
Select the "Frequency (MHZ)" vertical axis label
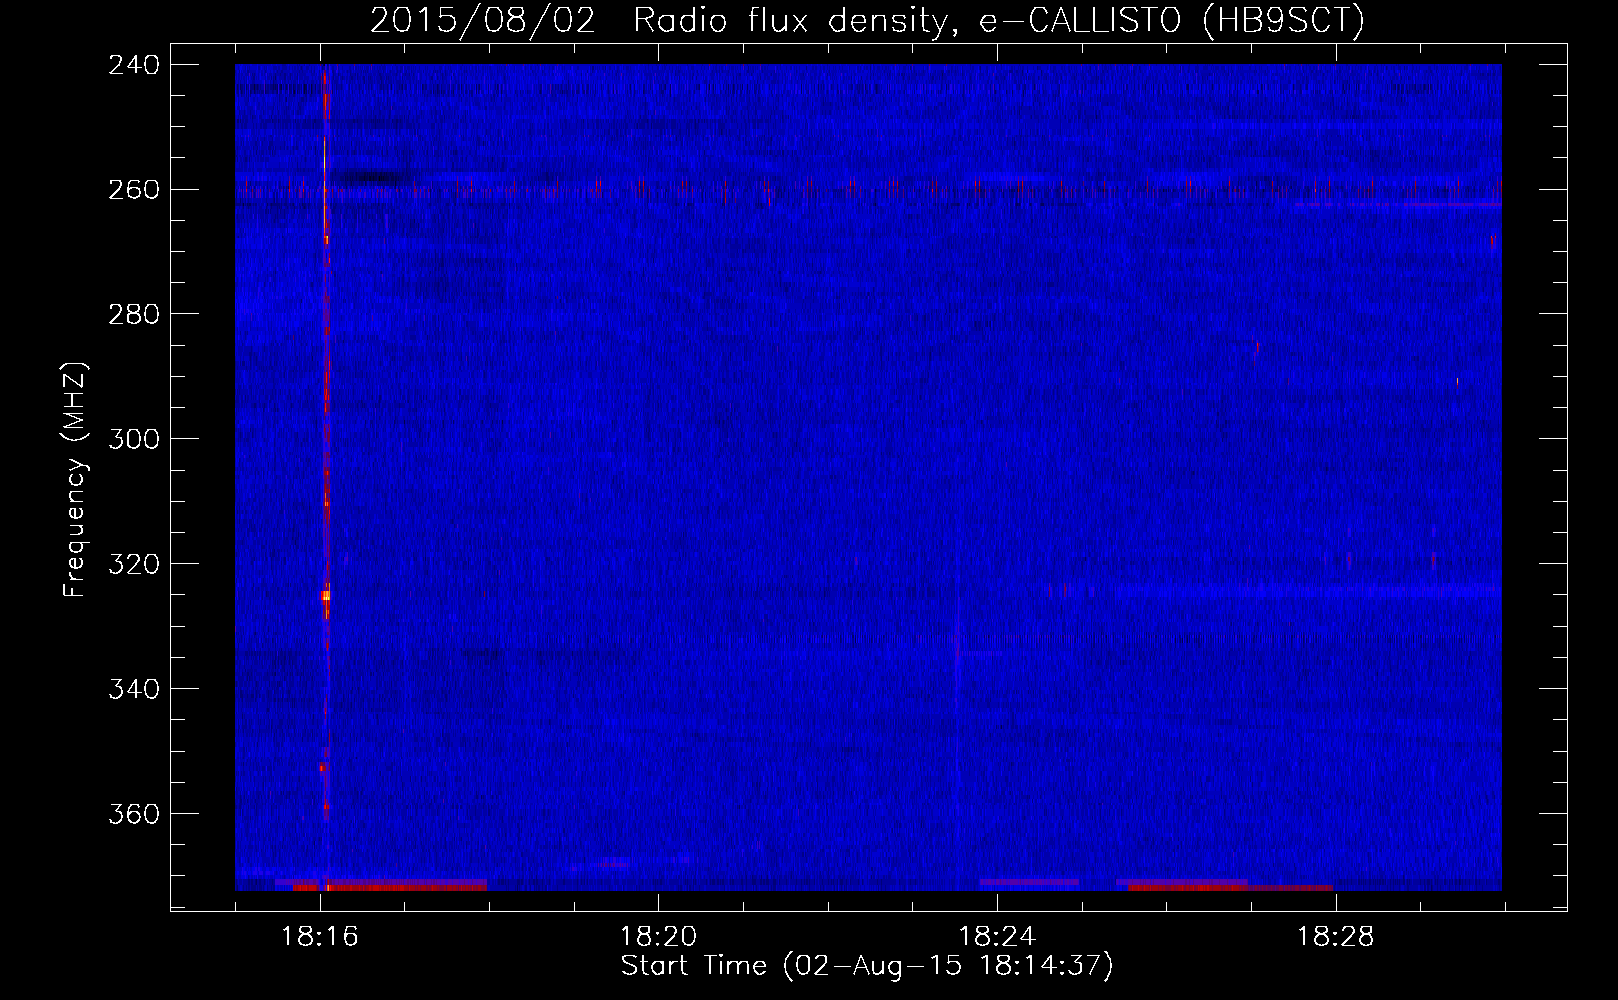pyautogui.click(x=75, y=480)
